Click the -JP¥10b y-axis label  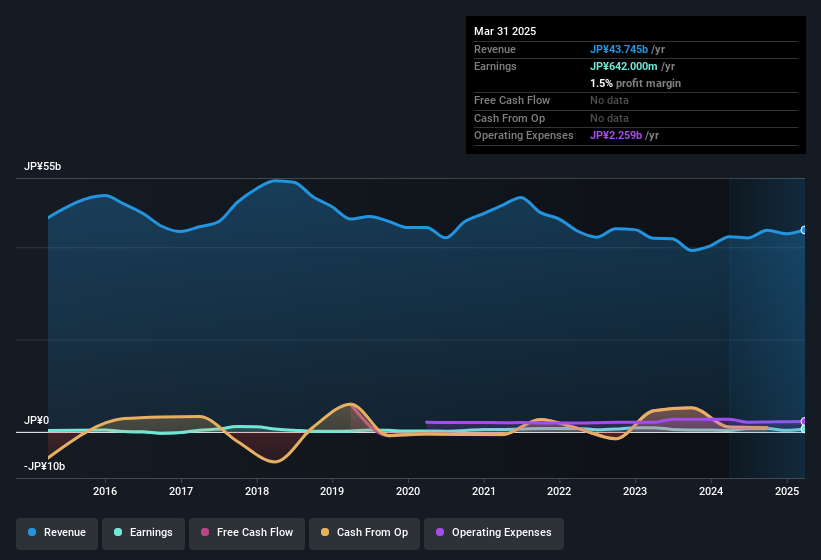pyautogui.click(x=45, y=466)
